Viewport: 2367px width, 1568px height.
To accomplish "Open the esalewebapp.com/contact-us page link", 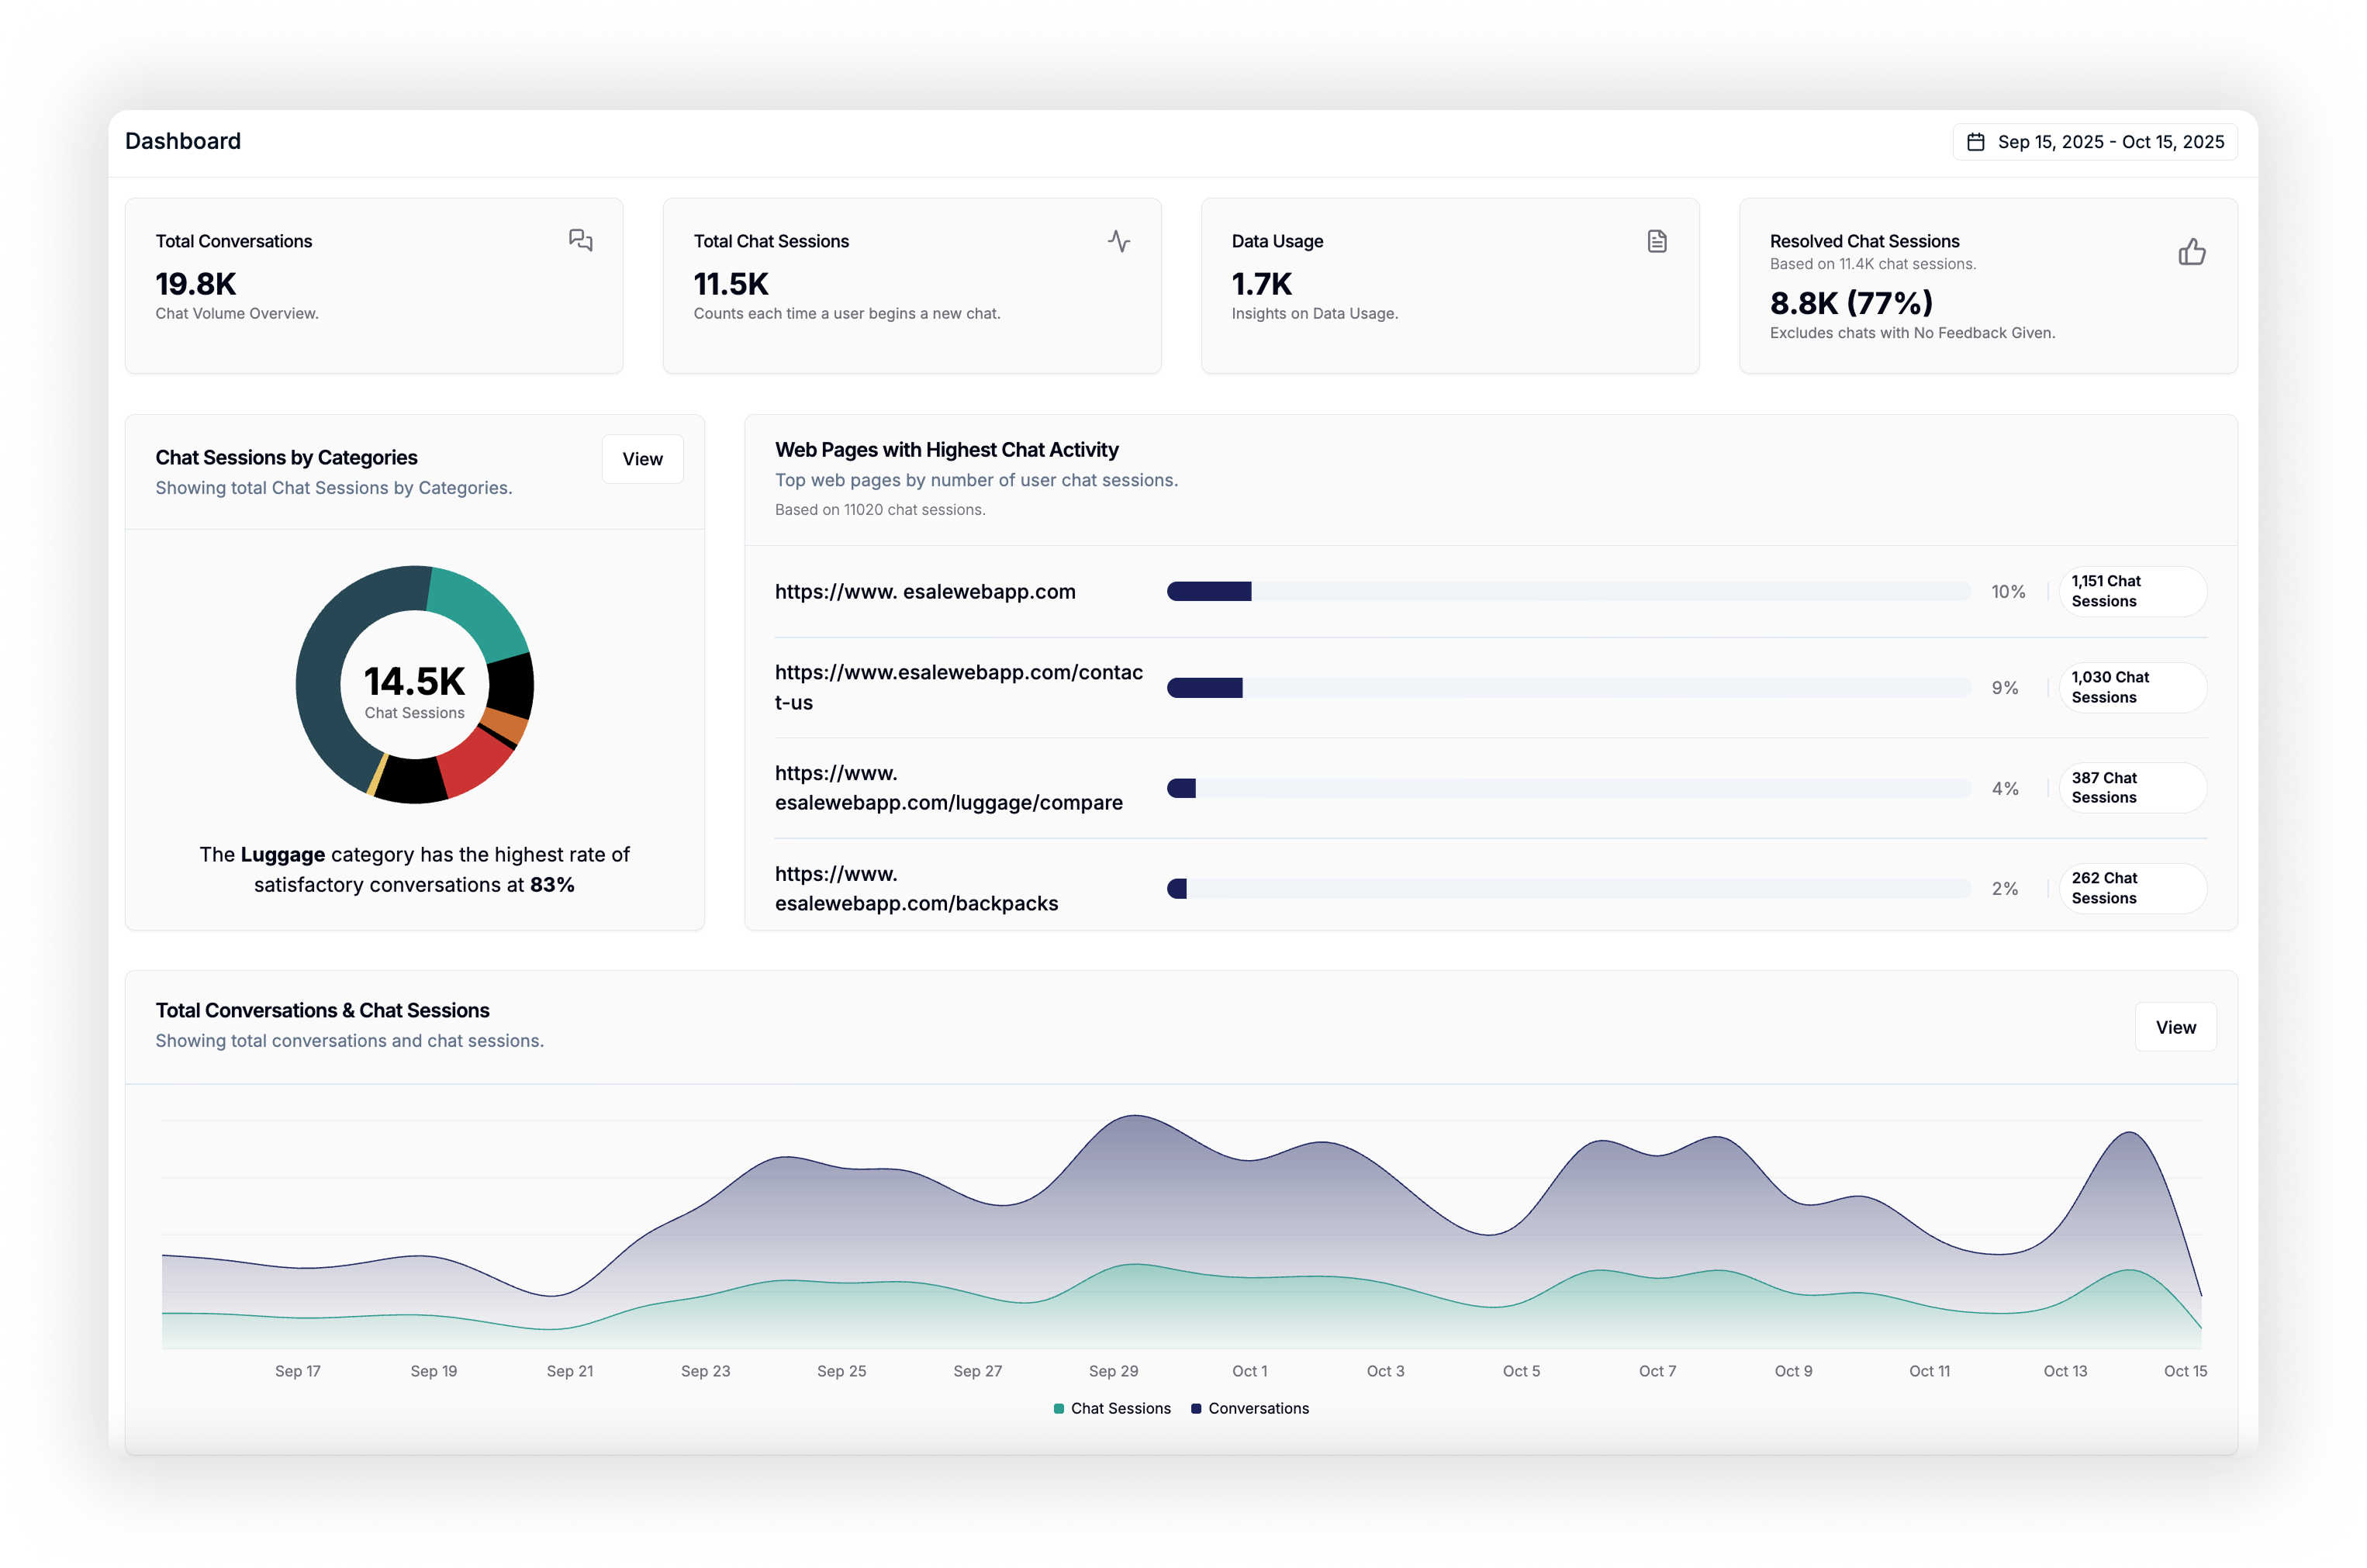I will click(958, 687).
